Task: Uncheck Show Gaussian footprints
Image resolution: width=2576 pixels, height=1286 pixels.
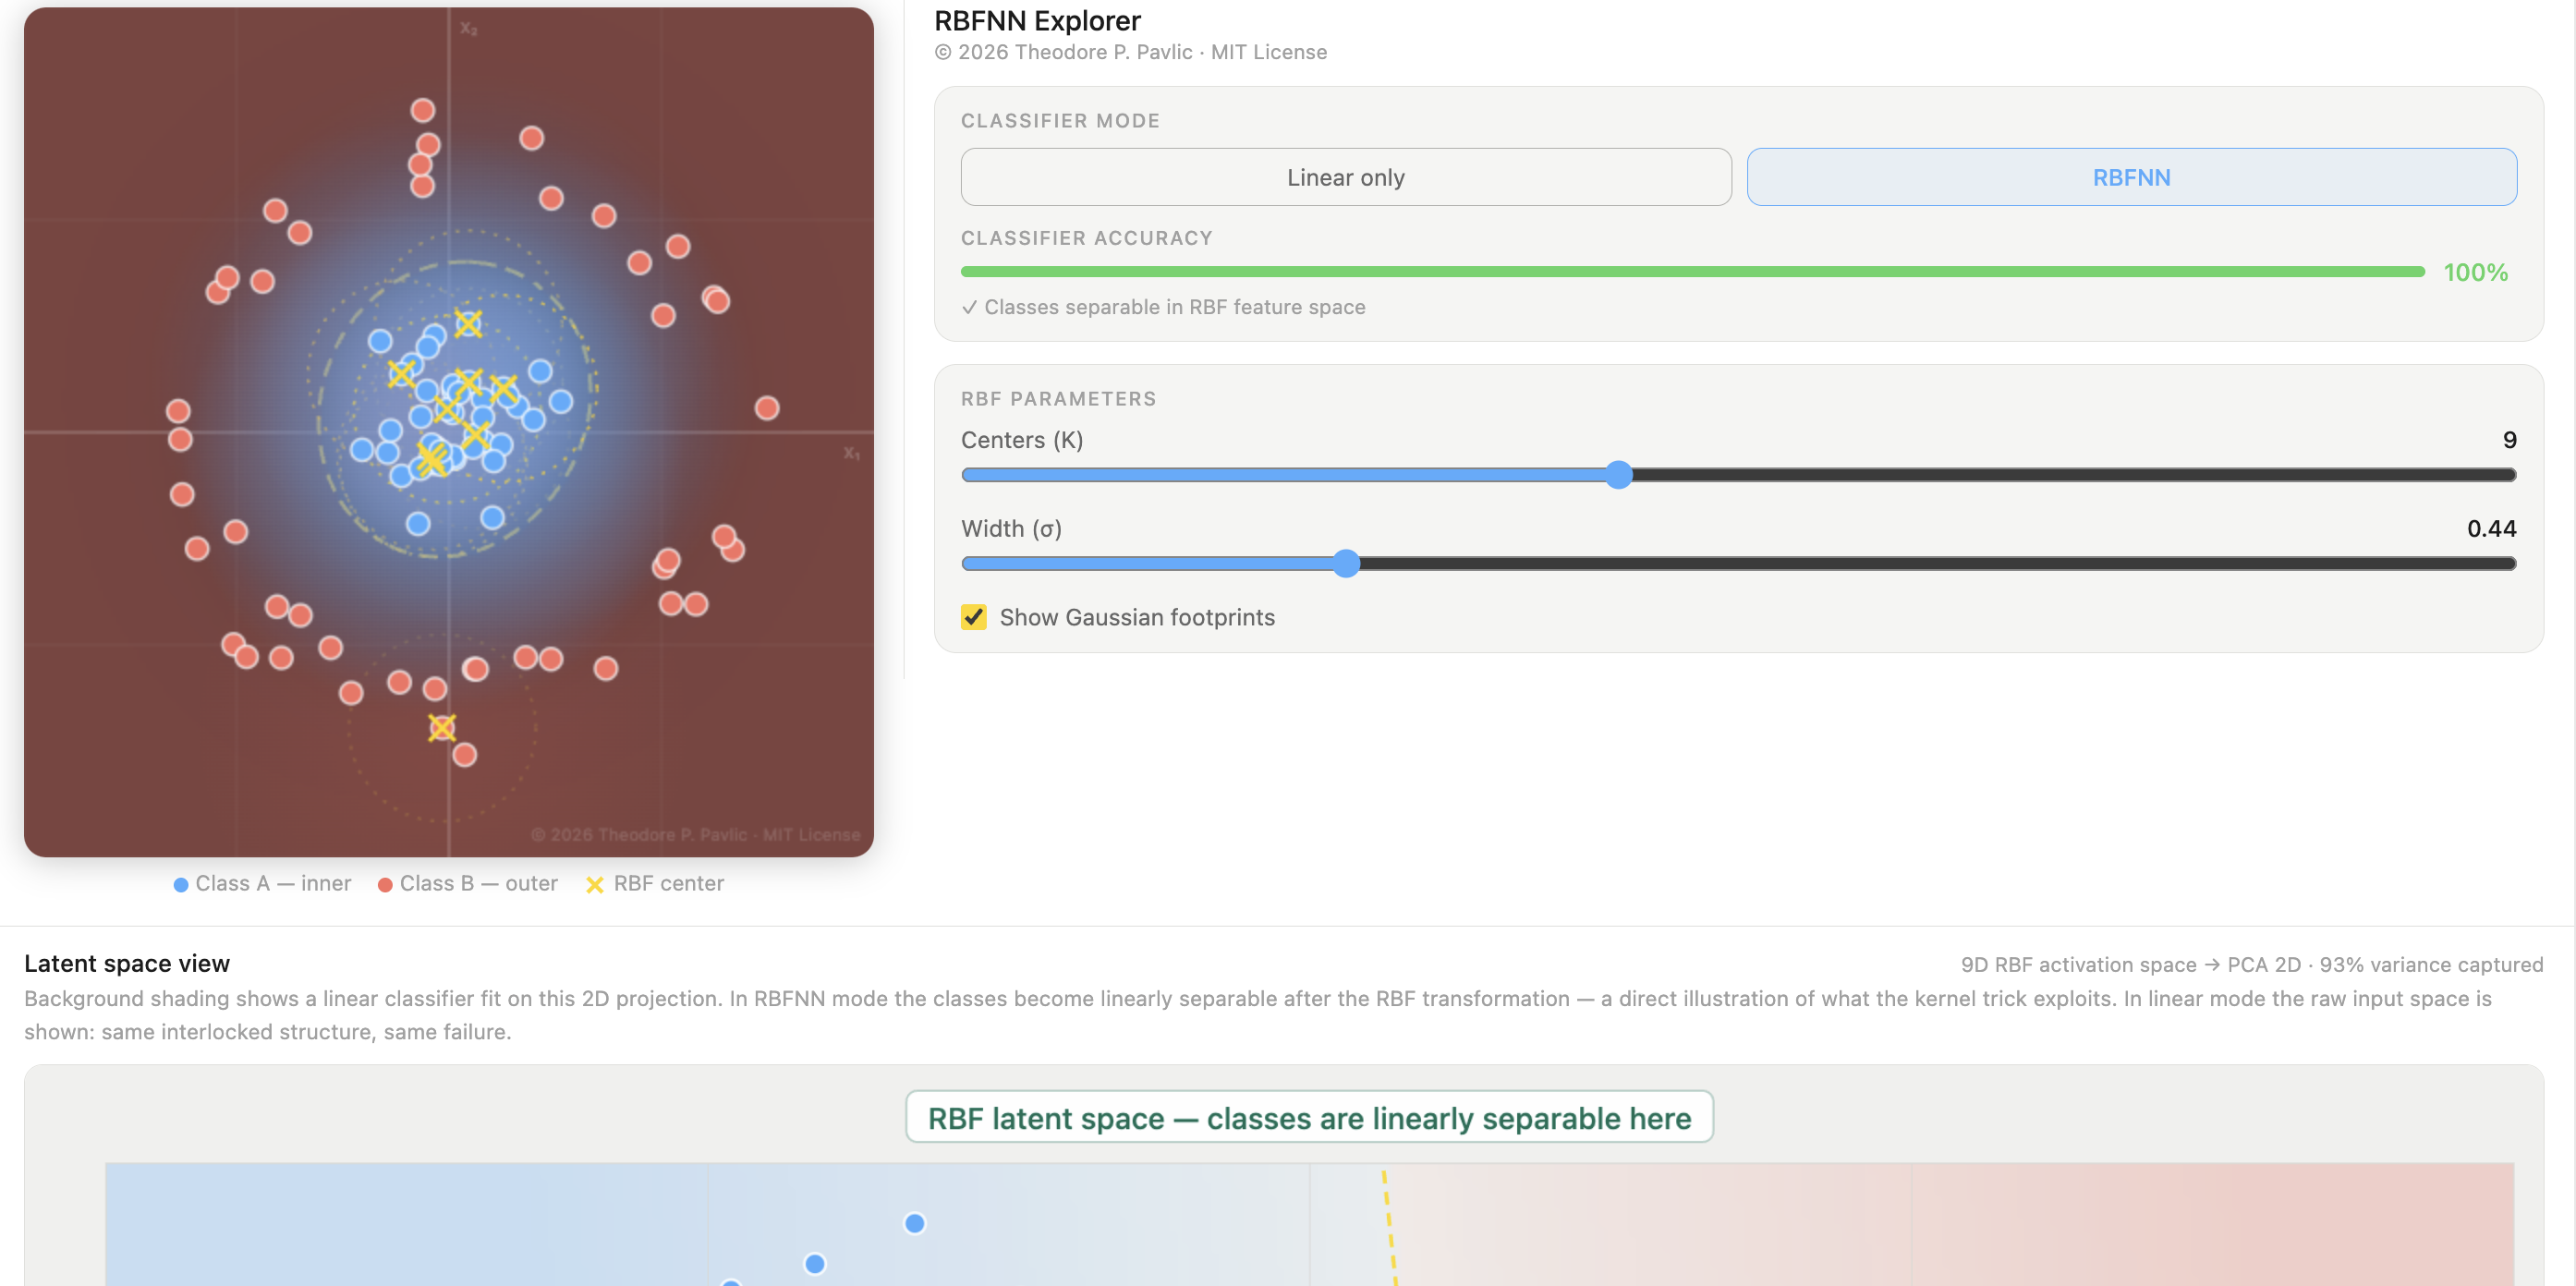Action: [973, 617]
